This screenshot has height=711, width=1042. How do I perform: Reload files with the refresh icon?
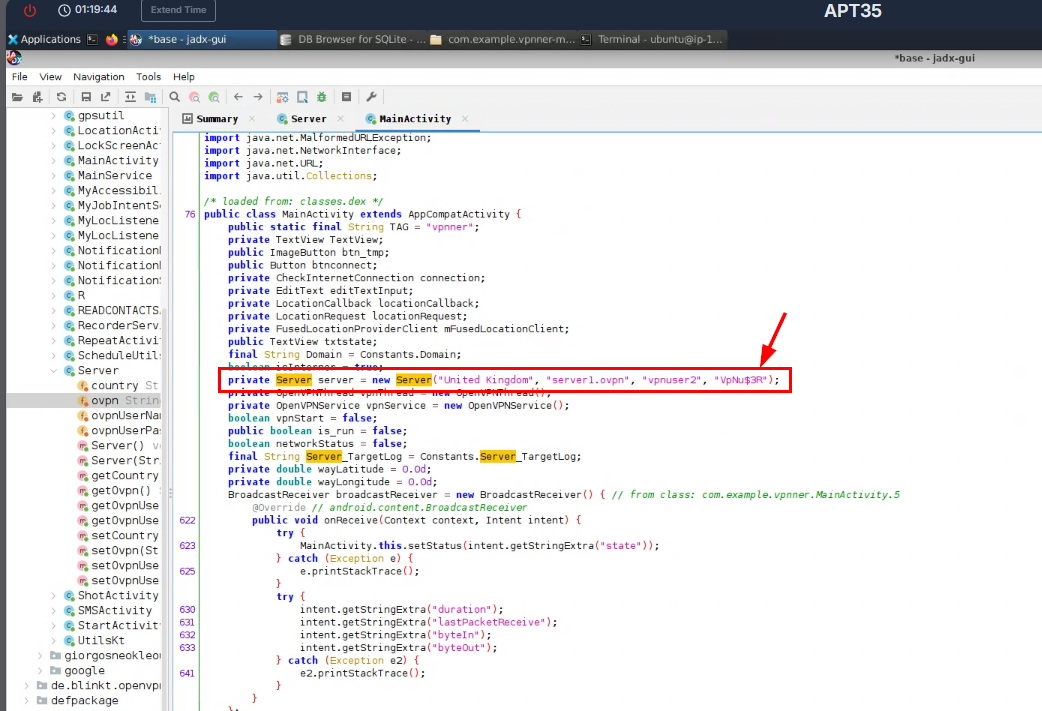(x=62, y=97)
